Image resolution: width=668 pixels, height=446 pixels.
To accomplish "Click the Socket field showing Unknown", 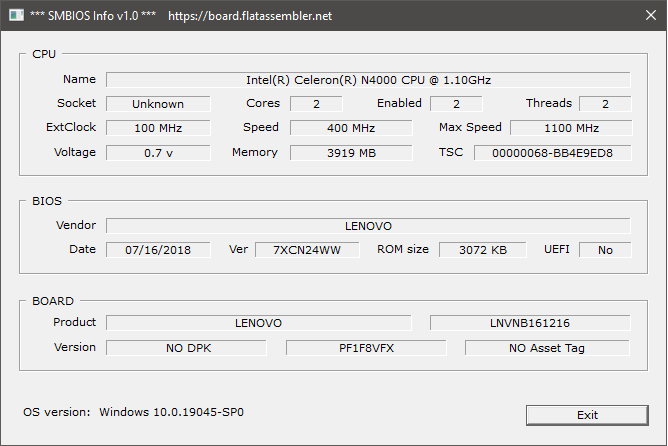I will [x=158, y=104].
